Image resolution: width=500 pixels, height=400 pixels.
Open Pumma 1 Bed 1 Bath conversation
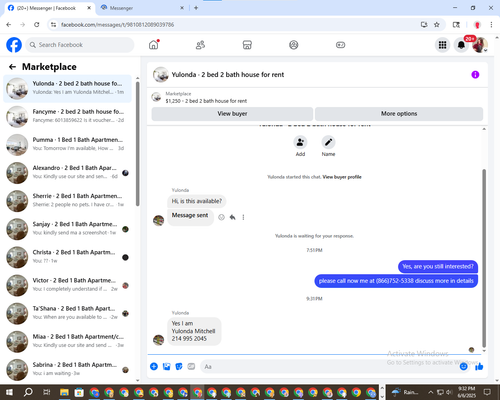(x=68, y=145)
